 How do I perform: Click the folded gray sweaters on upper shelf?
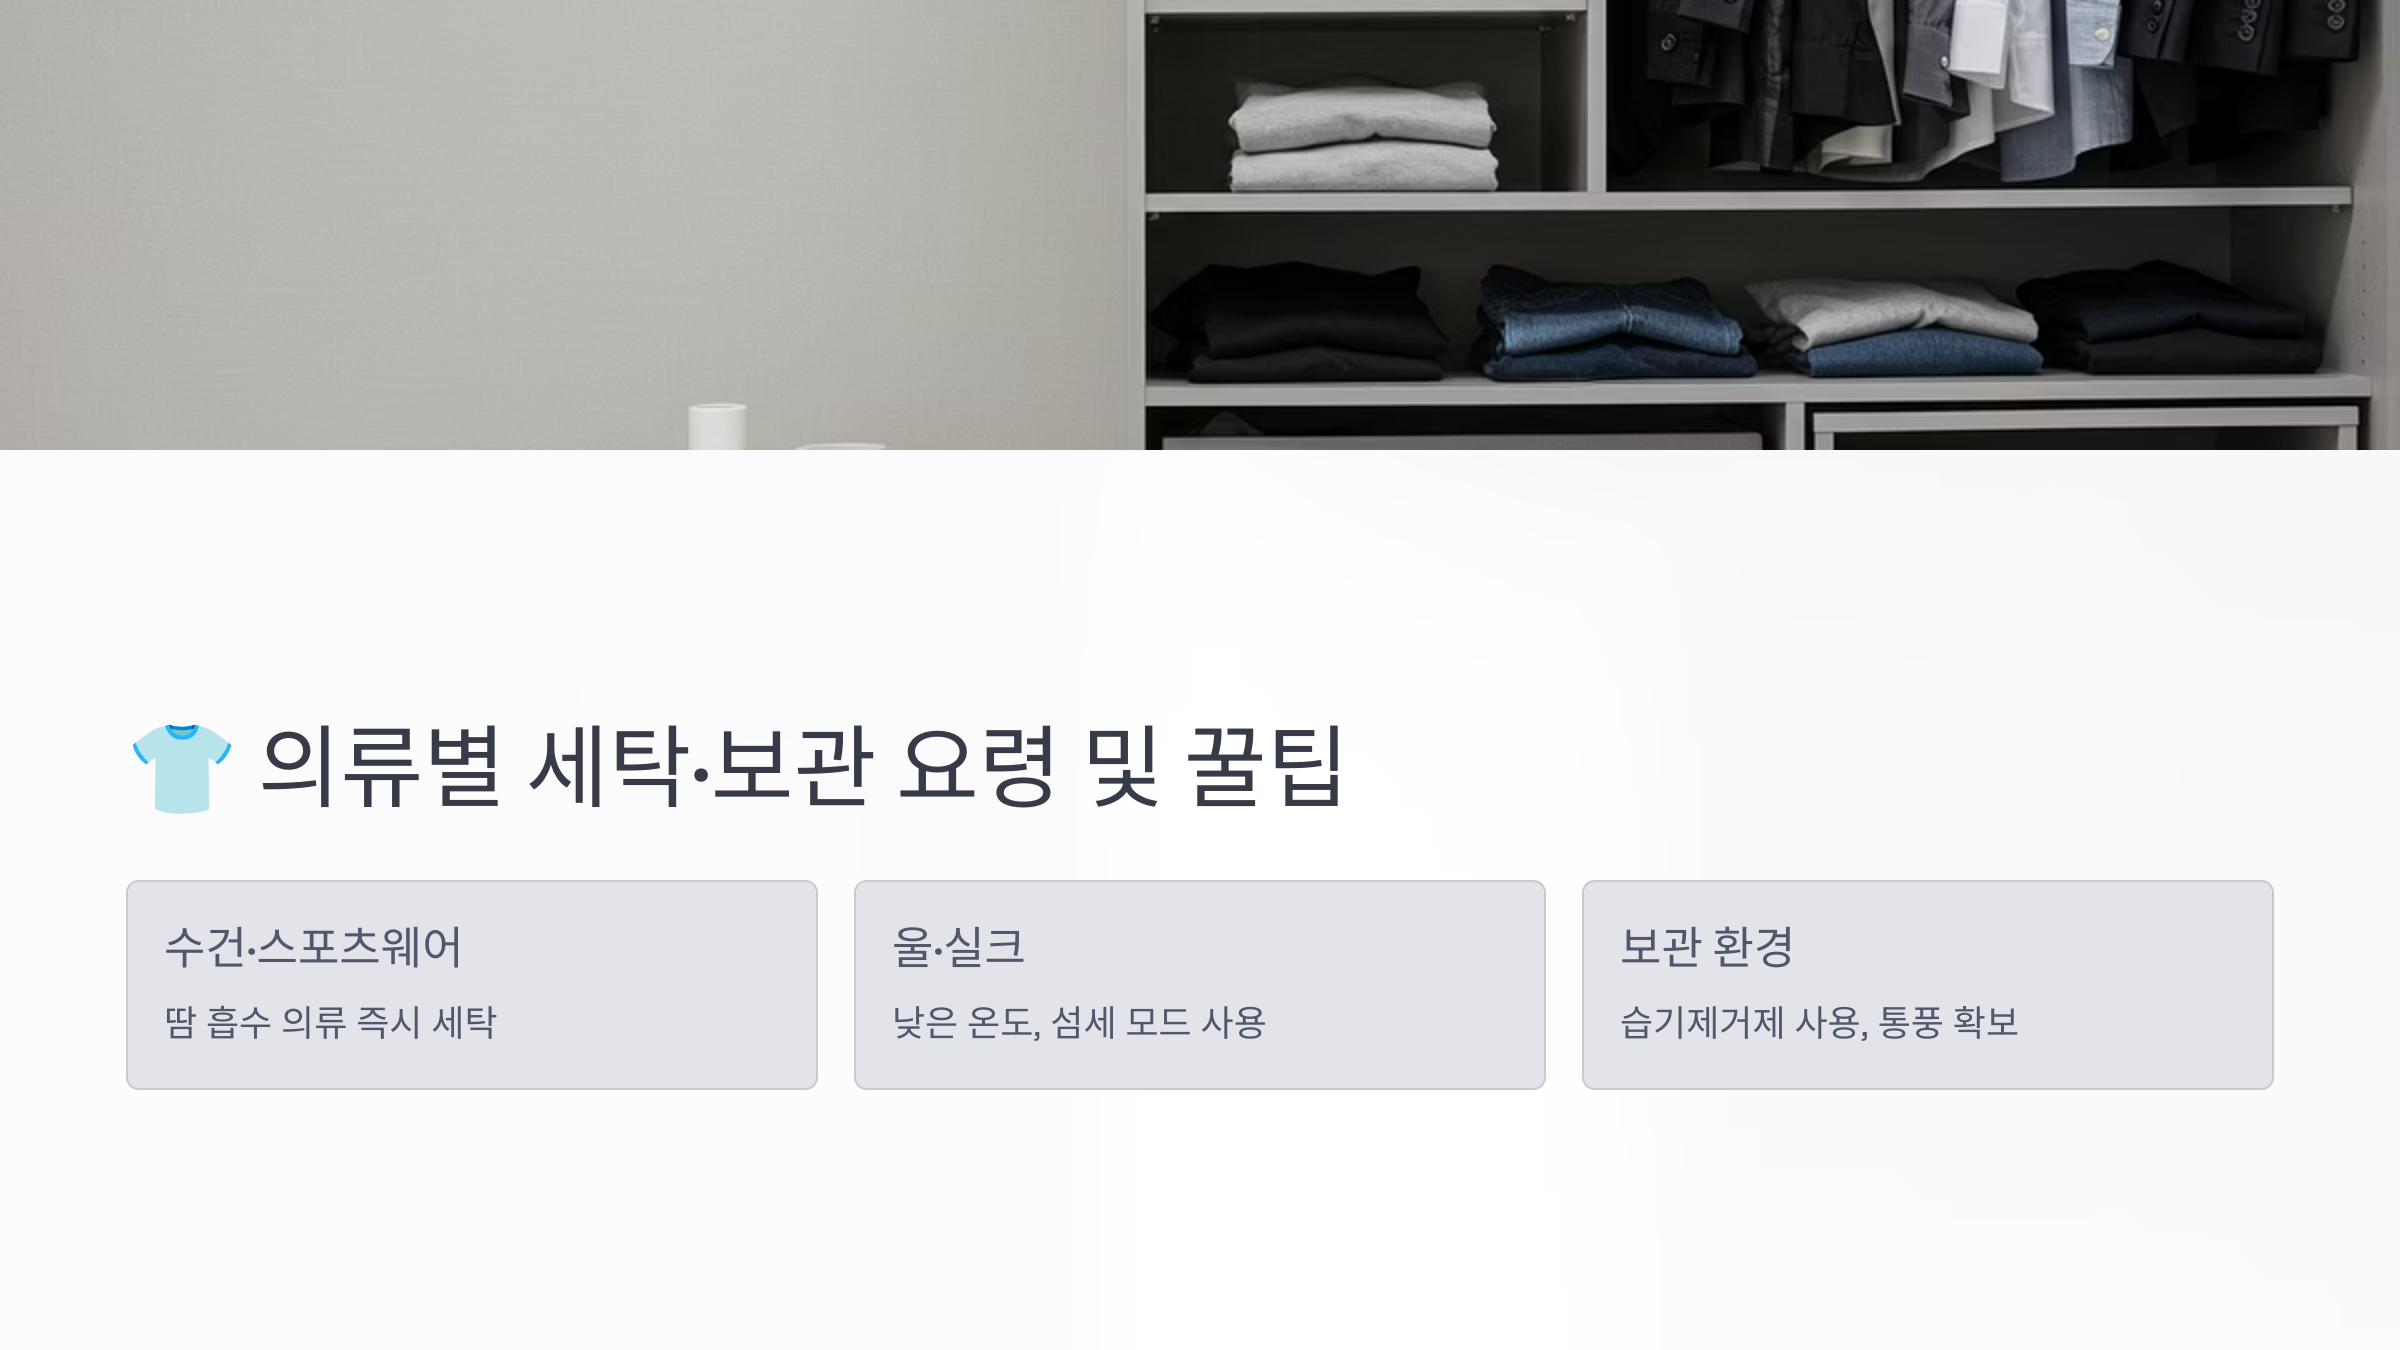tap(1363, 136)
